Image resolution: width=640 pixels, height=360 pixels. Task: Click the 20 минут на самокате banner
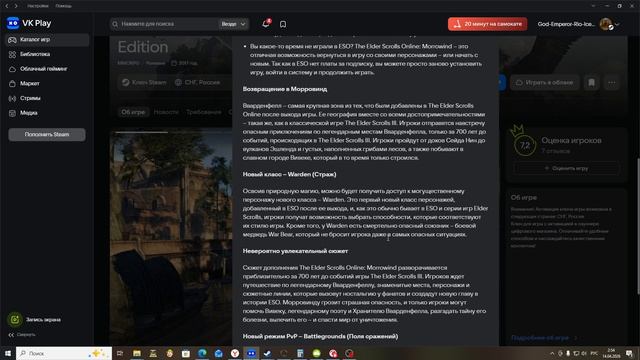pyautogui.click(x=487, y=24)
